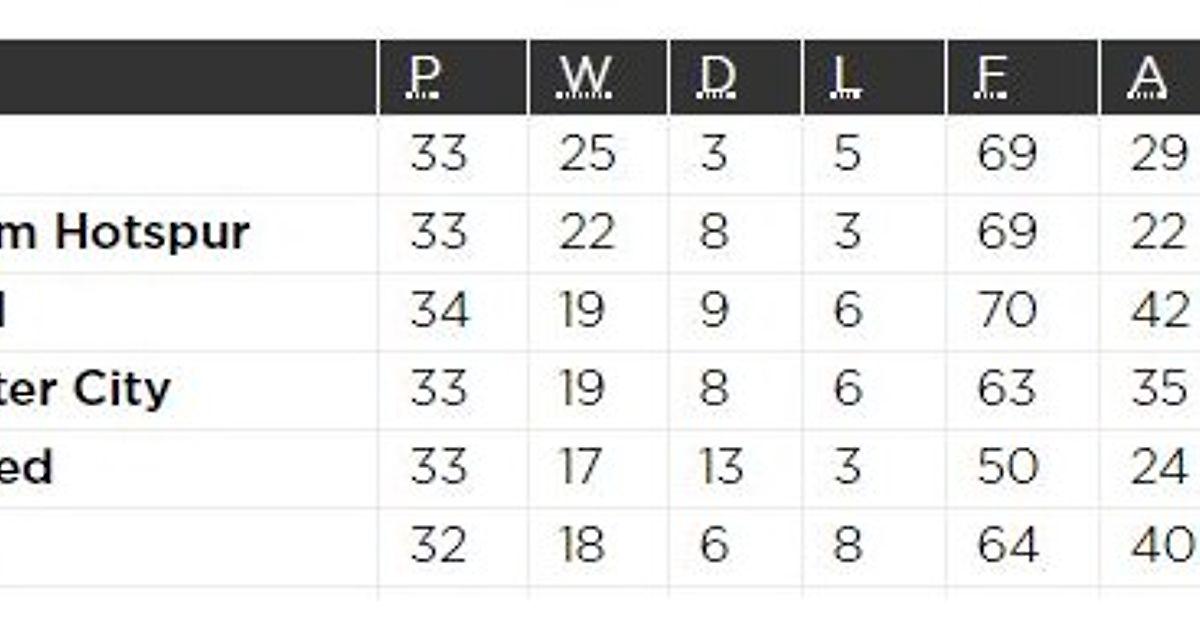Select the last row's 18 wins cell

click(583, 546)
